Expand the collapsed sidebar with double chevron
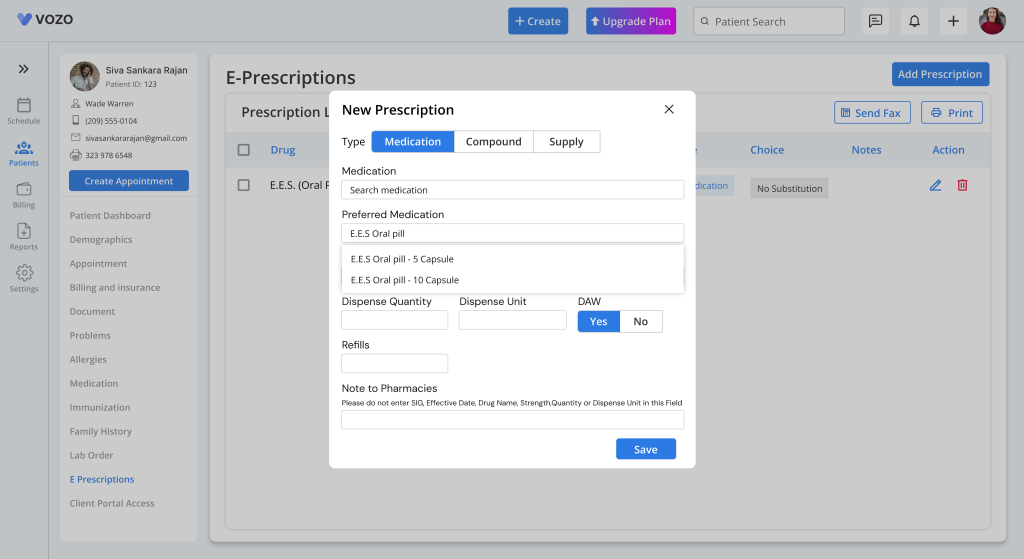Screen dimensions: 1024x559 click(24, 69)
